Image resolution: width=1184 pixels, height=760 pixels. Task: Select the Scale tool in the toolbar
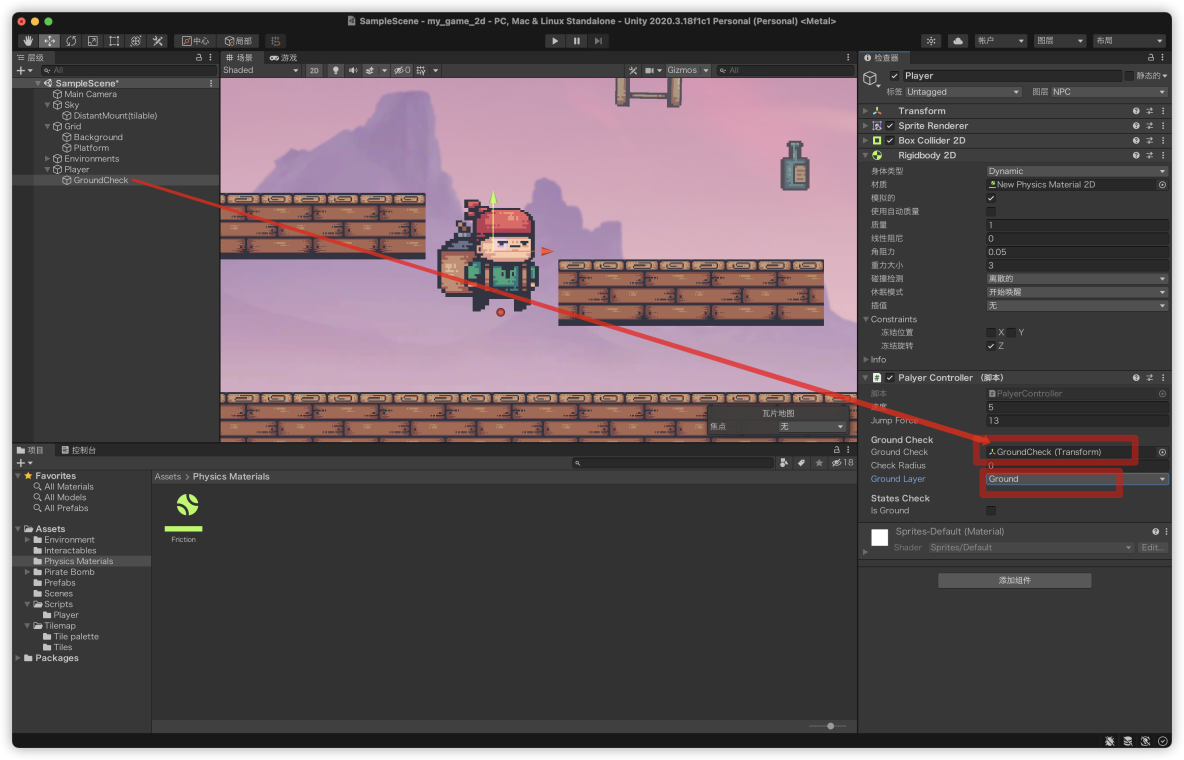[93, 41]
